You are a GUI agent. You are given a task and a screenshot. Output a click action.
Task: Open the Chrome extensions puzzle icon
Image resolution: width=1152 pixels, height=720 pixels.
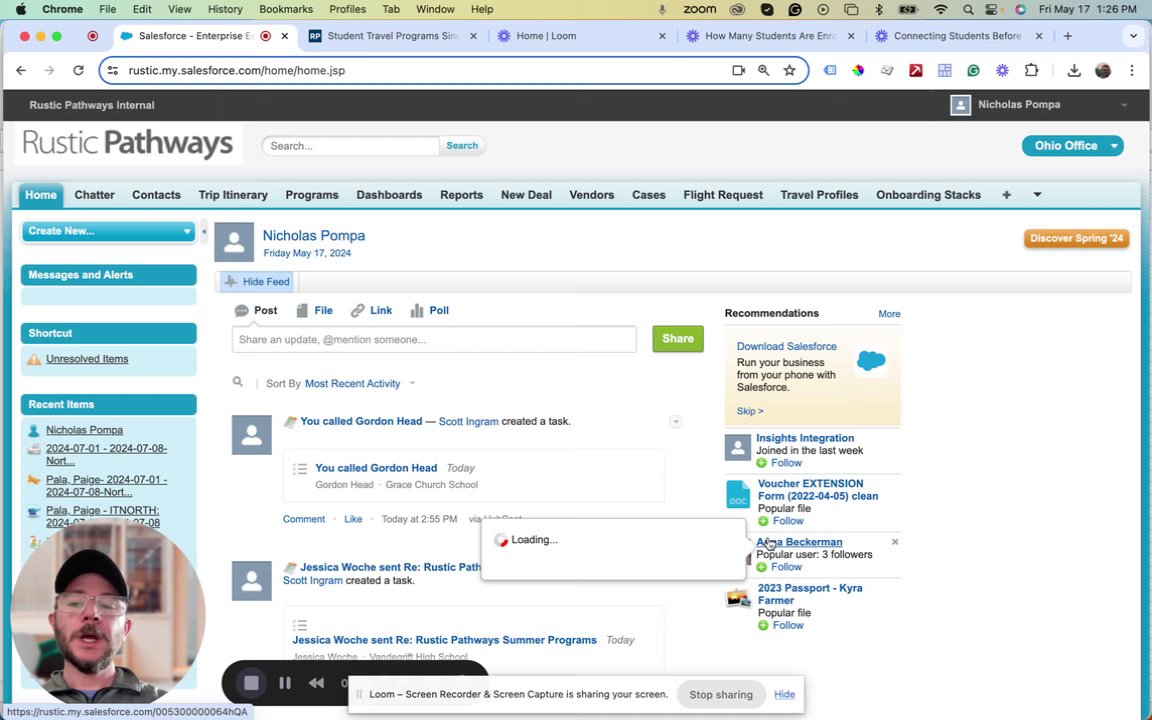[1032, 71]
